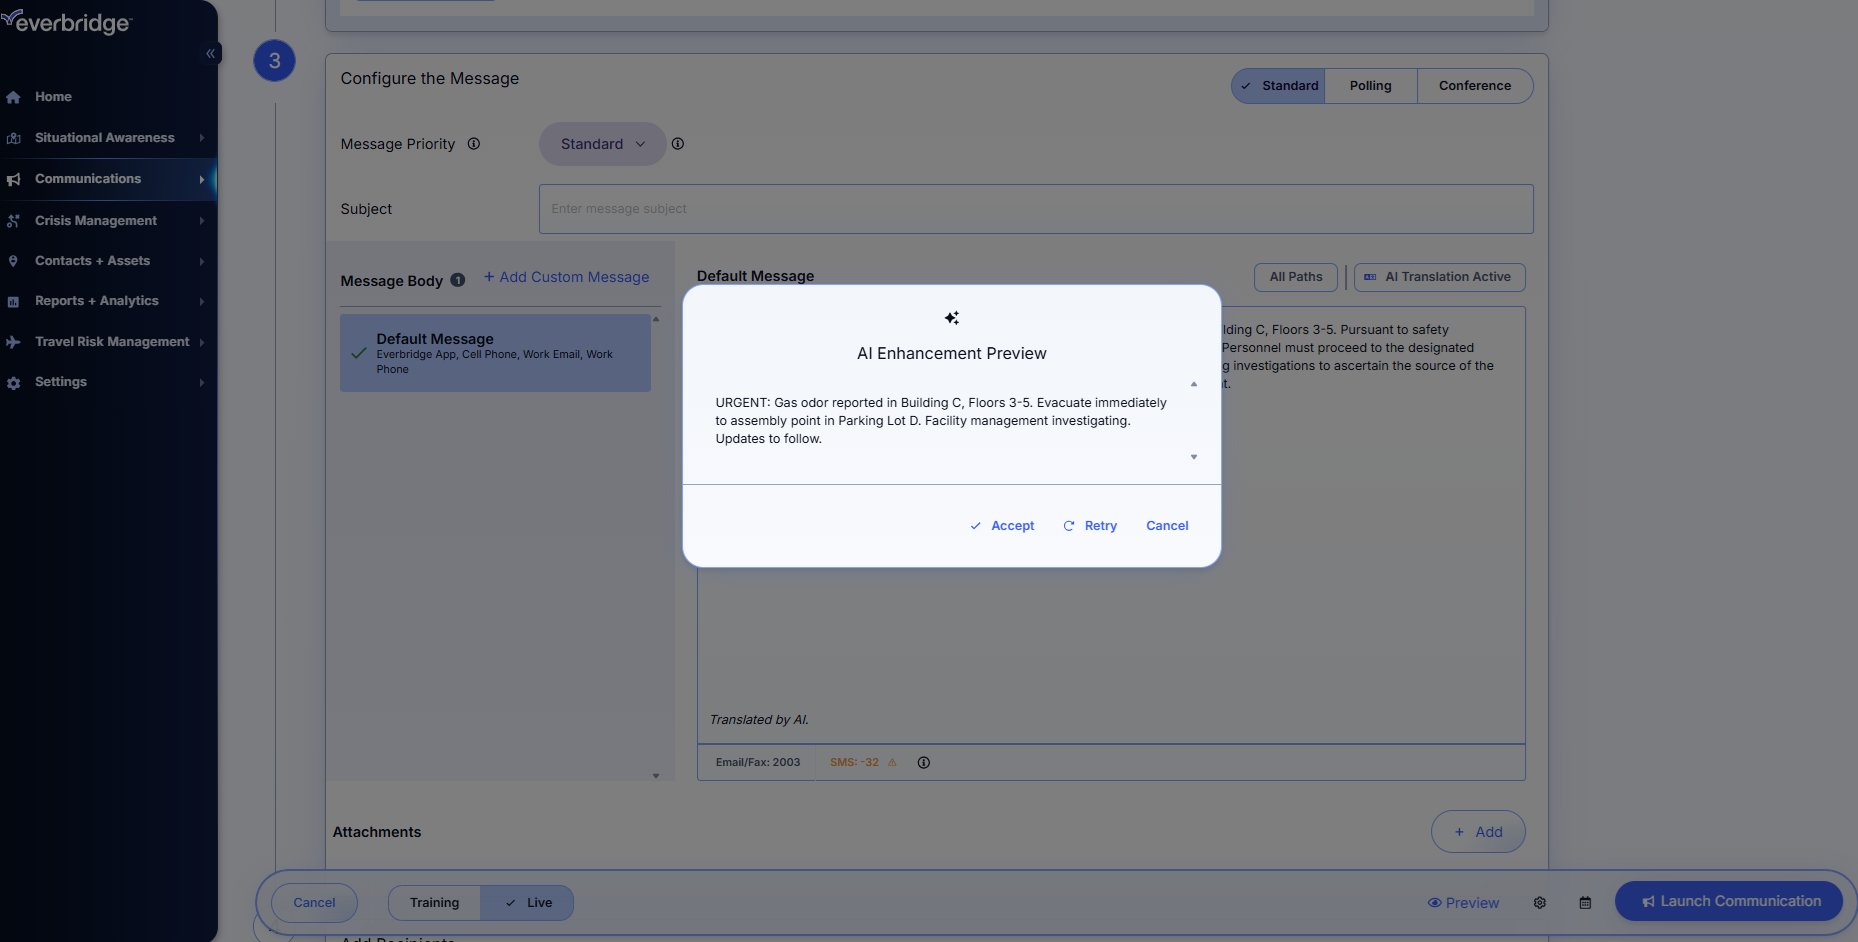Retry the AI enhancement
The image size is (1858, 942).
[x=1090, y=526]
